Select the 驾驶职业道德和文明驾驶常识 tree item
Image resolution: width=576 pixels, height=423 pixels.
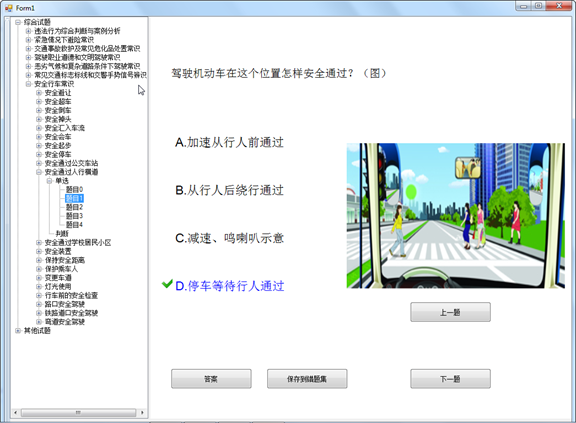77,57
